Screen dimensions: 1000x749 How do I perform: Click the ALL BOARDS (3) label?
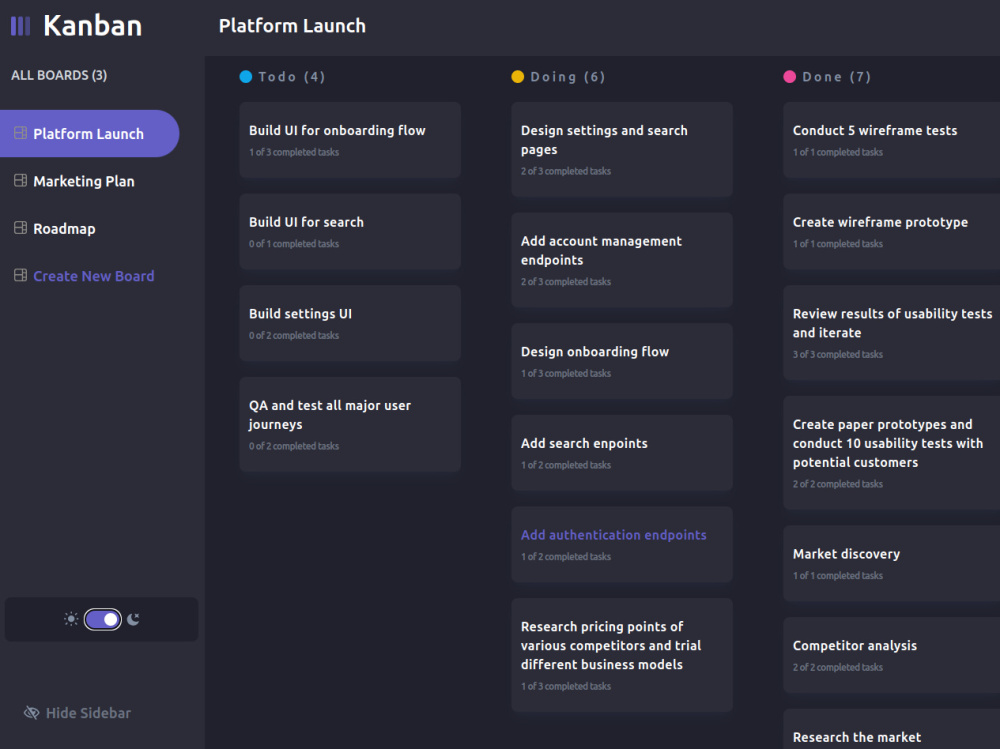[59, 75]
